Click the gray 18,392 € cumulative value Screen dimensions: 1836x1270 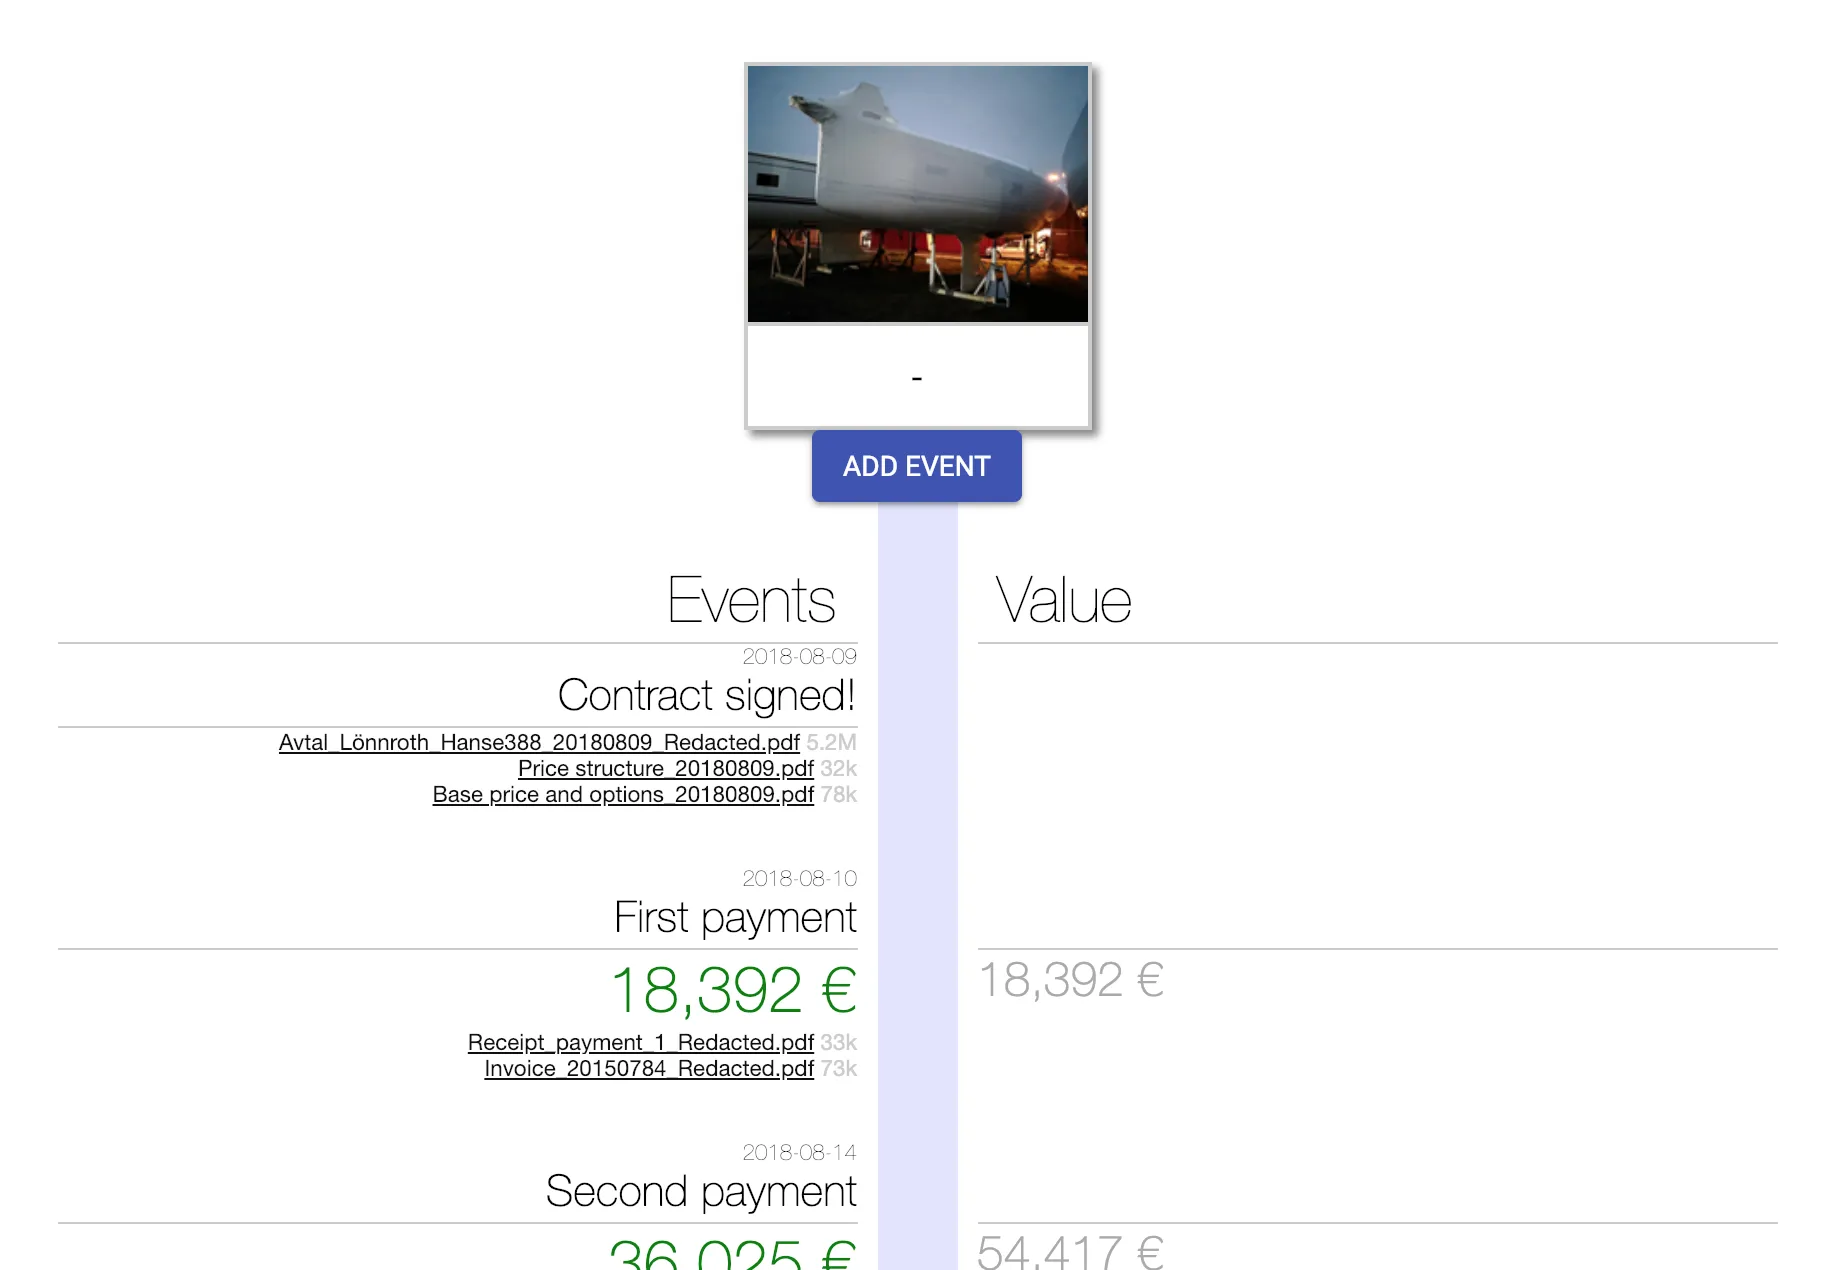[x=1070, y=980]
